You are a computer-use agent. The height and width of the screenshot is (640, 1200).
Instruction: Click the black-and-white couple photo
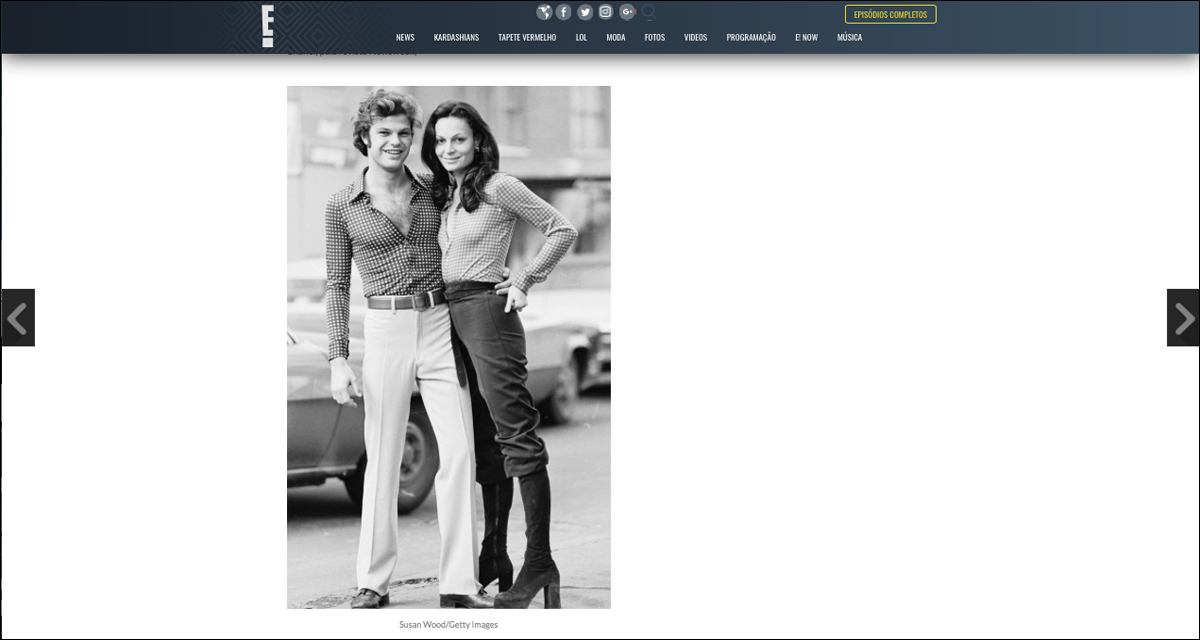click(x=448, y=347)
